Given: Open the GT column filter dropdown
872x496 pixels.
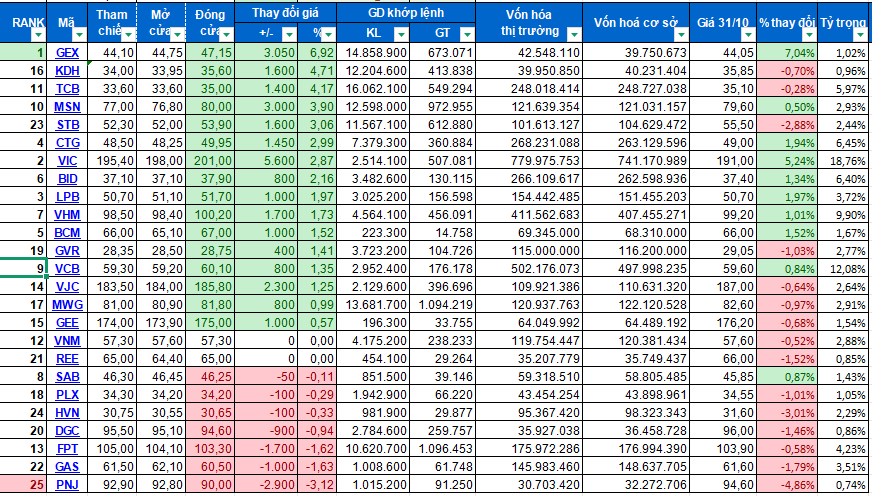Looking at the screenshot, I should click(x=467, y=36).
